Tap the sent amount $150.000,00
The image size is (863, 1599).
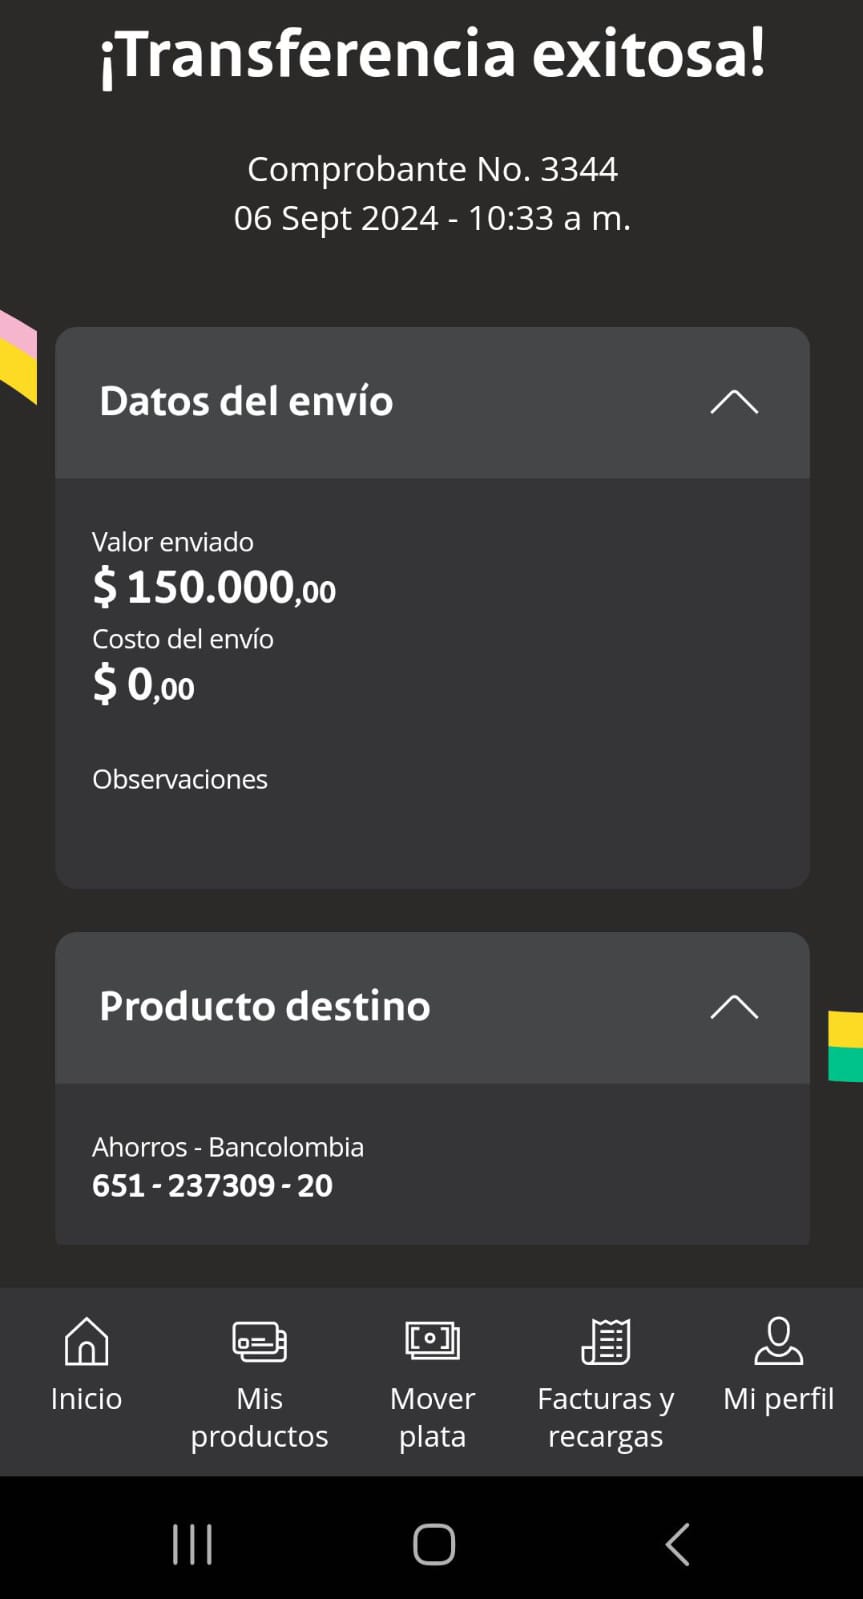tap(214, 587)
